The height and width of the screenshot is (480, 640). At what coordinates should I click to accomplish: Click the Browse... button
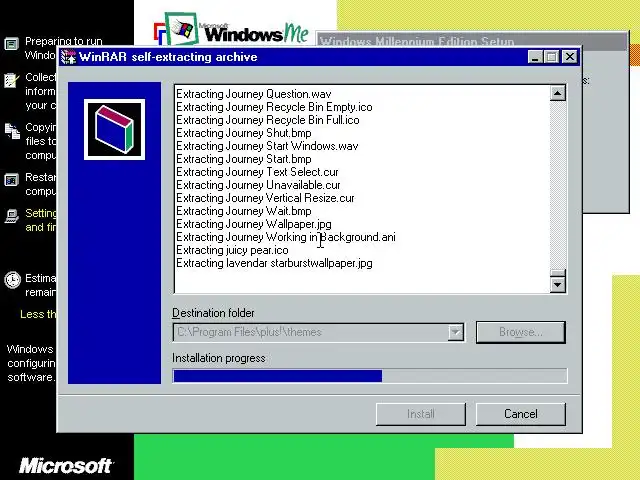pyautogui.click(x=521, y=332)
